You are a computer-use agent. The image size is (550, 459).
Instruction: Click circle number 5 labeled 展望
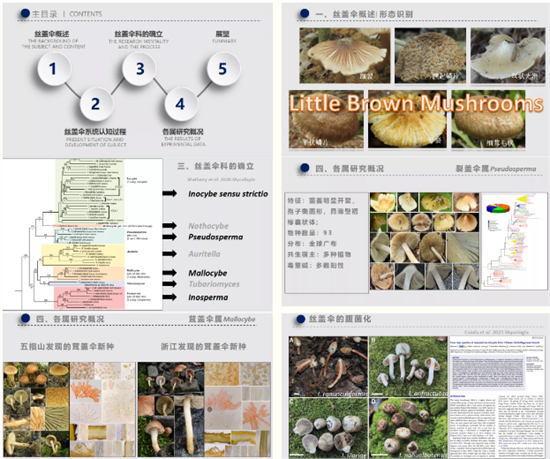[223, 68]
